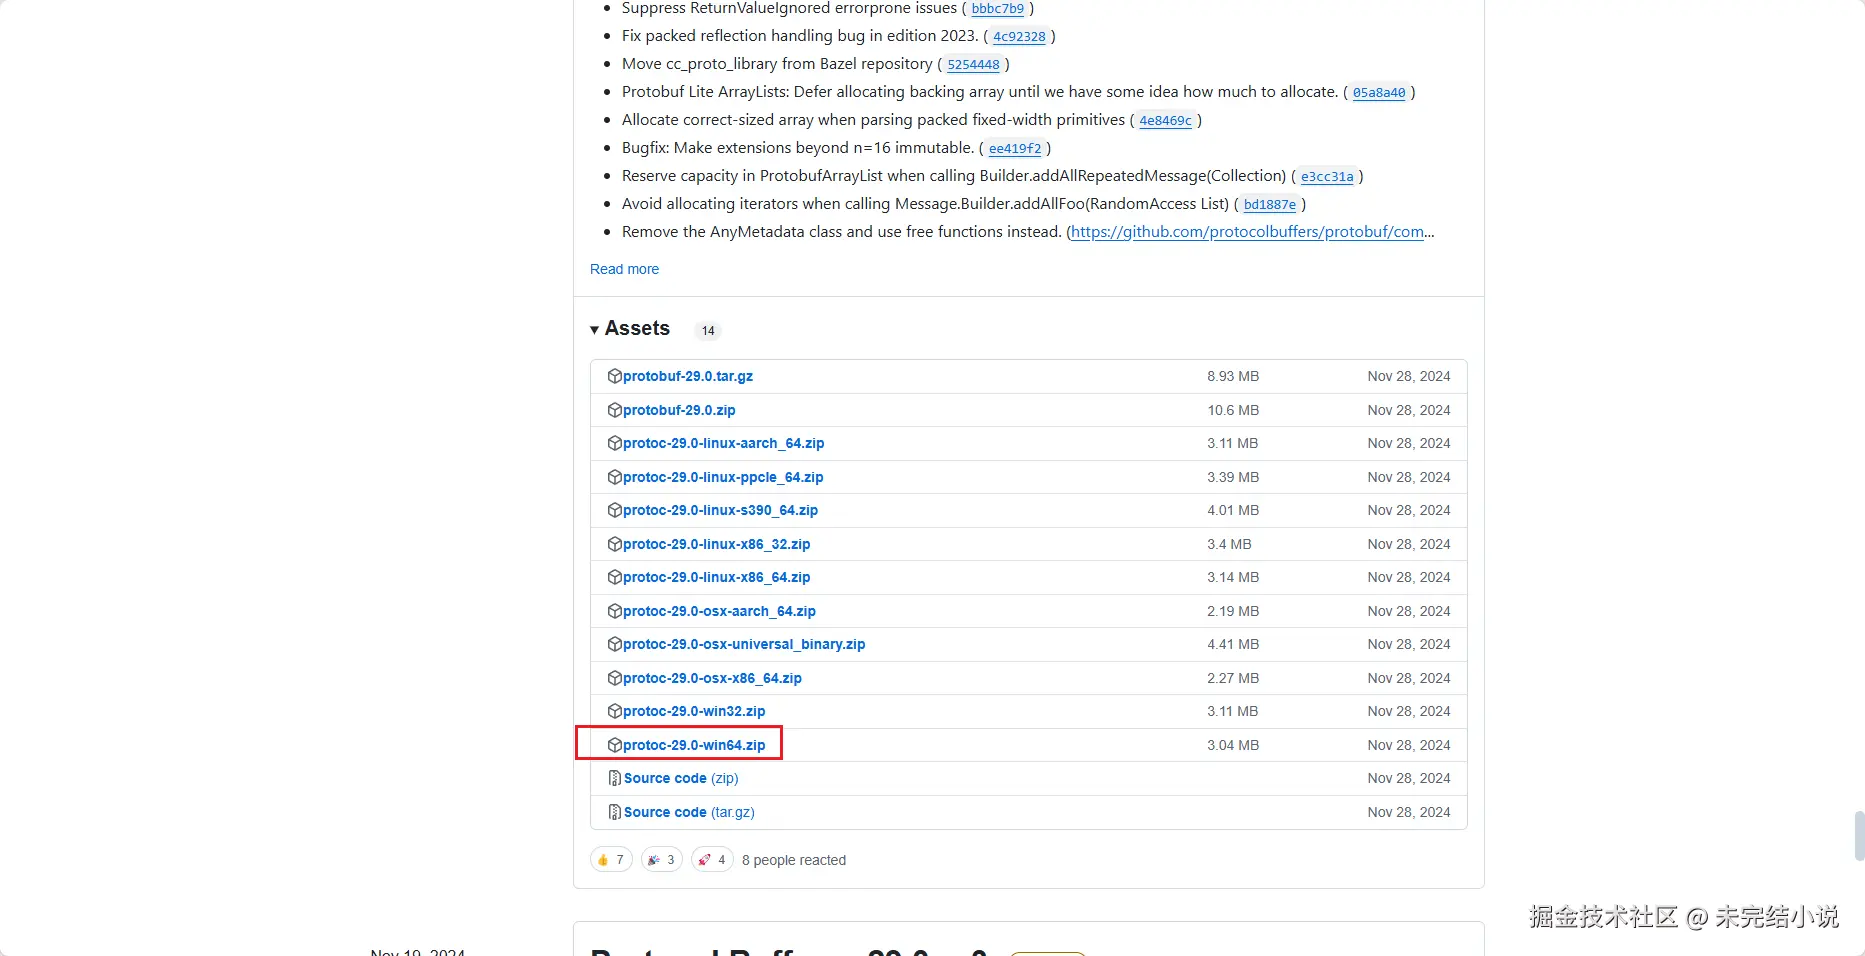
Task: Download protoc-29.0-osx-x86_64.zip
Action: point(712,678)
